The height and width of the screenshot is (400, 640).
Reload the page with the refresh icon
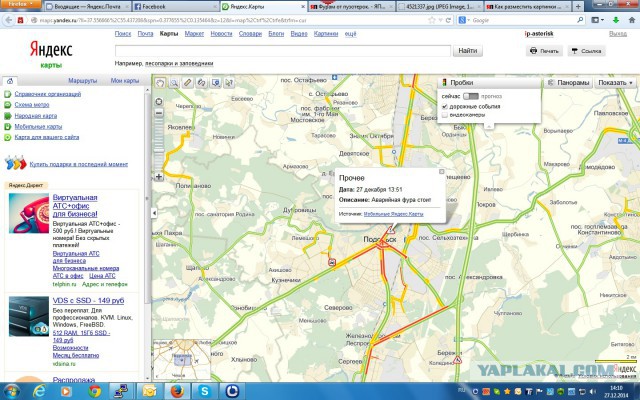(x=448, y=20)
